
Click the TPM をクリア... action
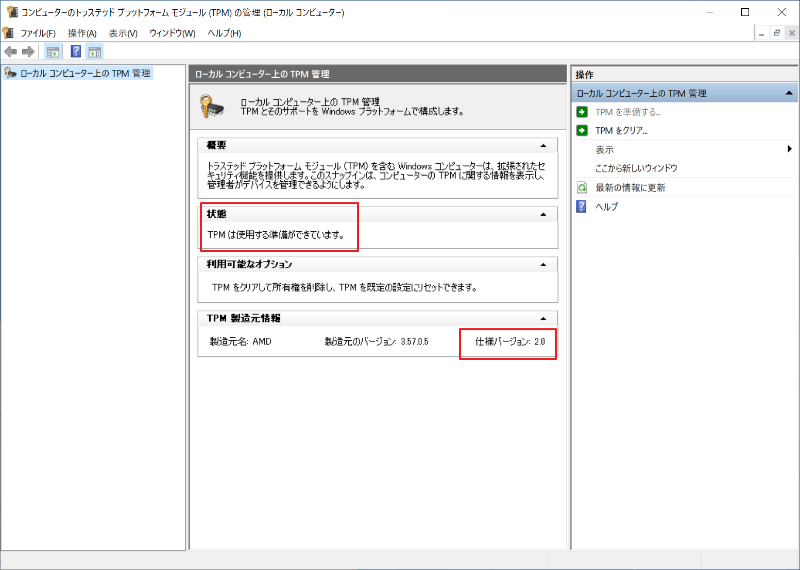click(621, 131)
